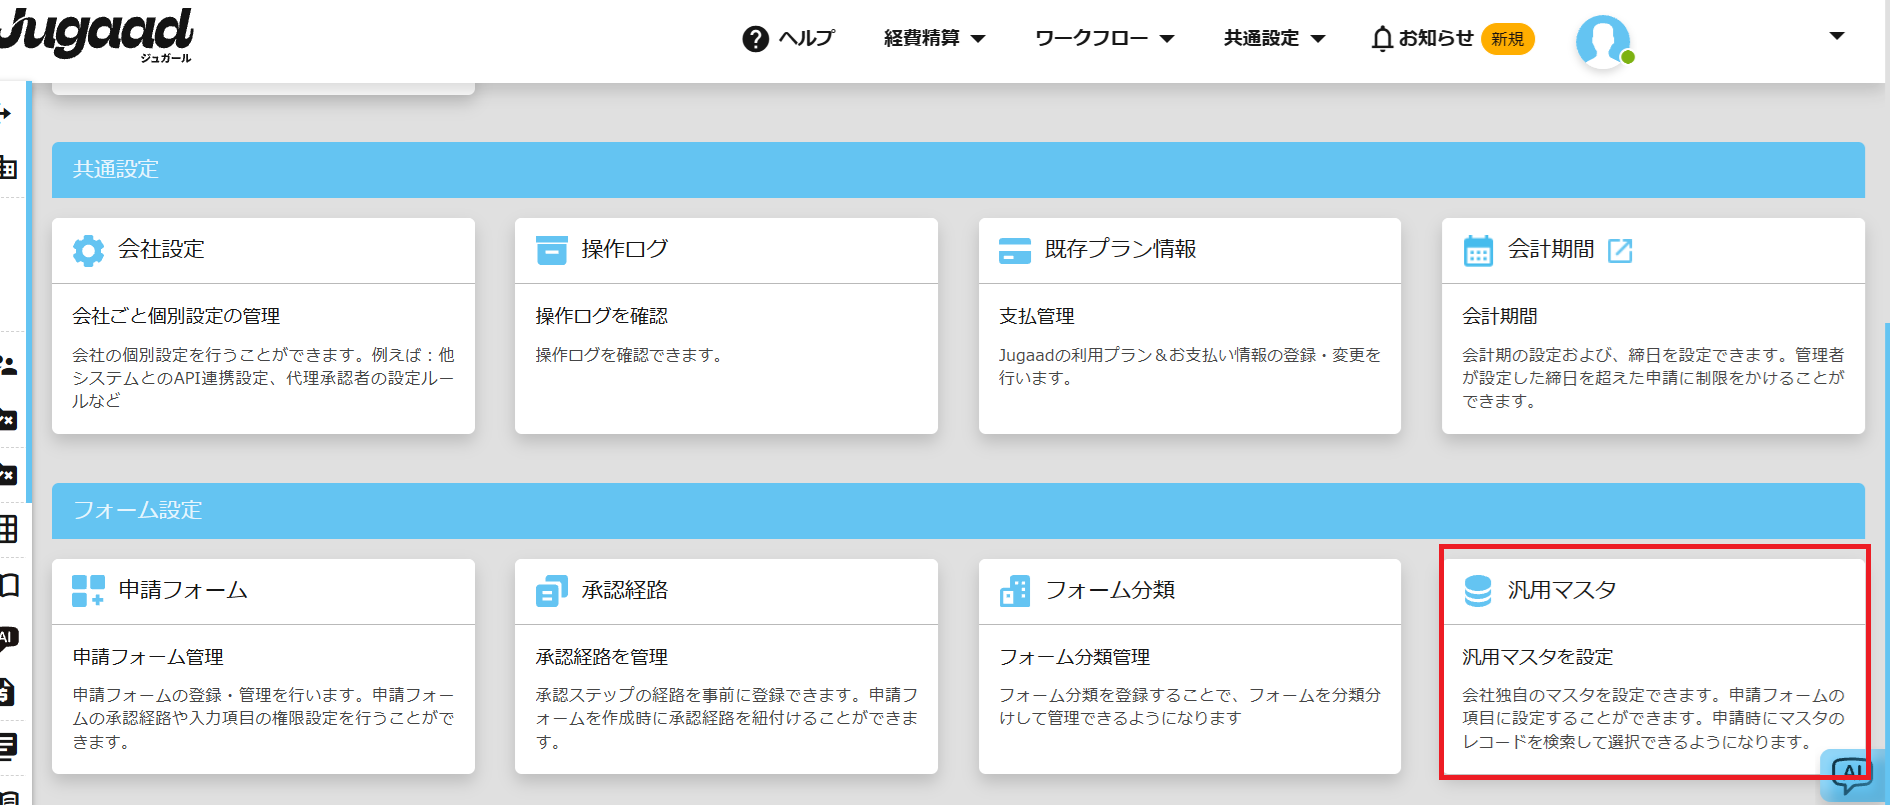Expand the ワークフロー dropdown menu
Image resolution: width=1890 pixels, height=805 pixels.
coord(1103,38)
